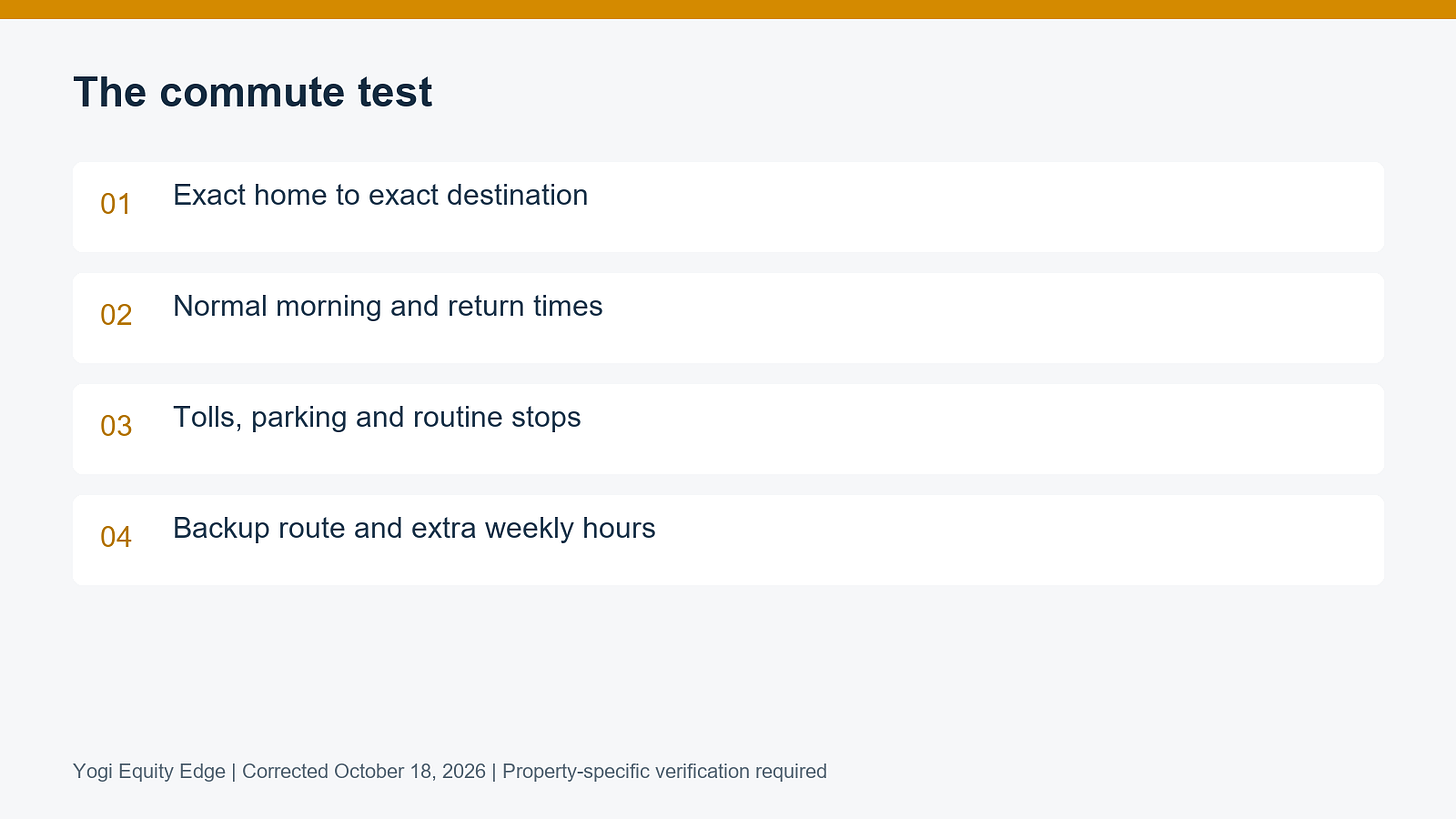Select the "Backup route and extra weekly hours" text
This screenshot has width=1456, height=819.
[414, 528]
